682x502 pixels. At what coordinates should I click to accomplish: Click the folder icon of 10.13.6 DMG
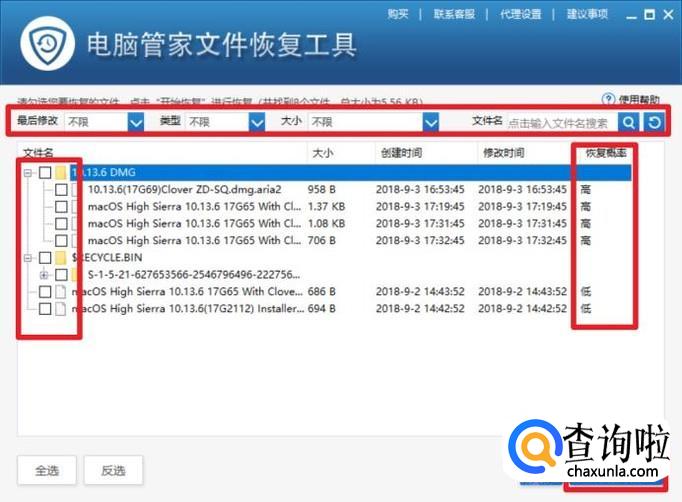point(61,173)
